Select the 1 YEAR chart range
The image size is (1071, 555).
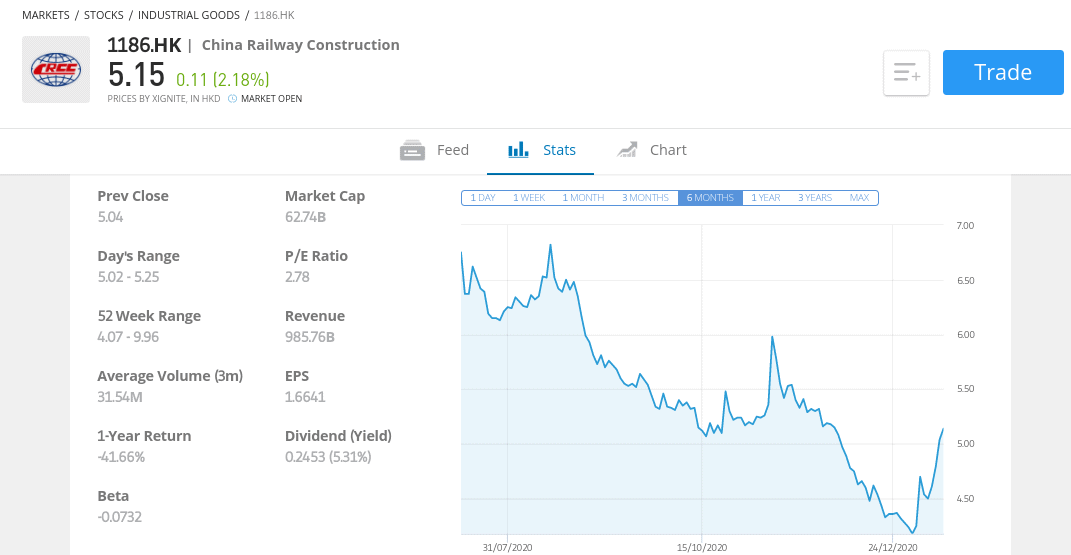766,198
